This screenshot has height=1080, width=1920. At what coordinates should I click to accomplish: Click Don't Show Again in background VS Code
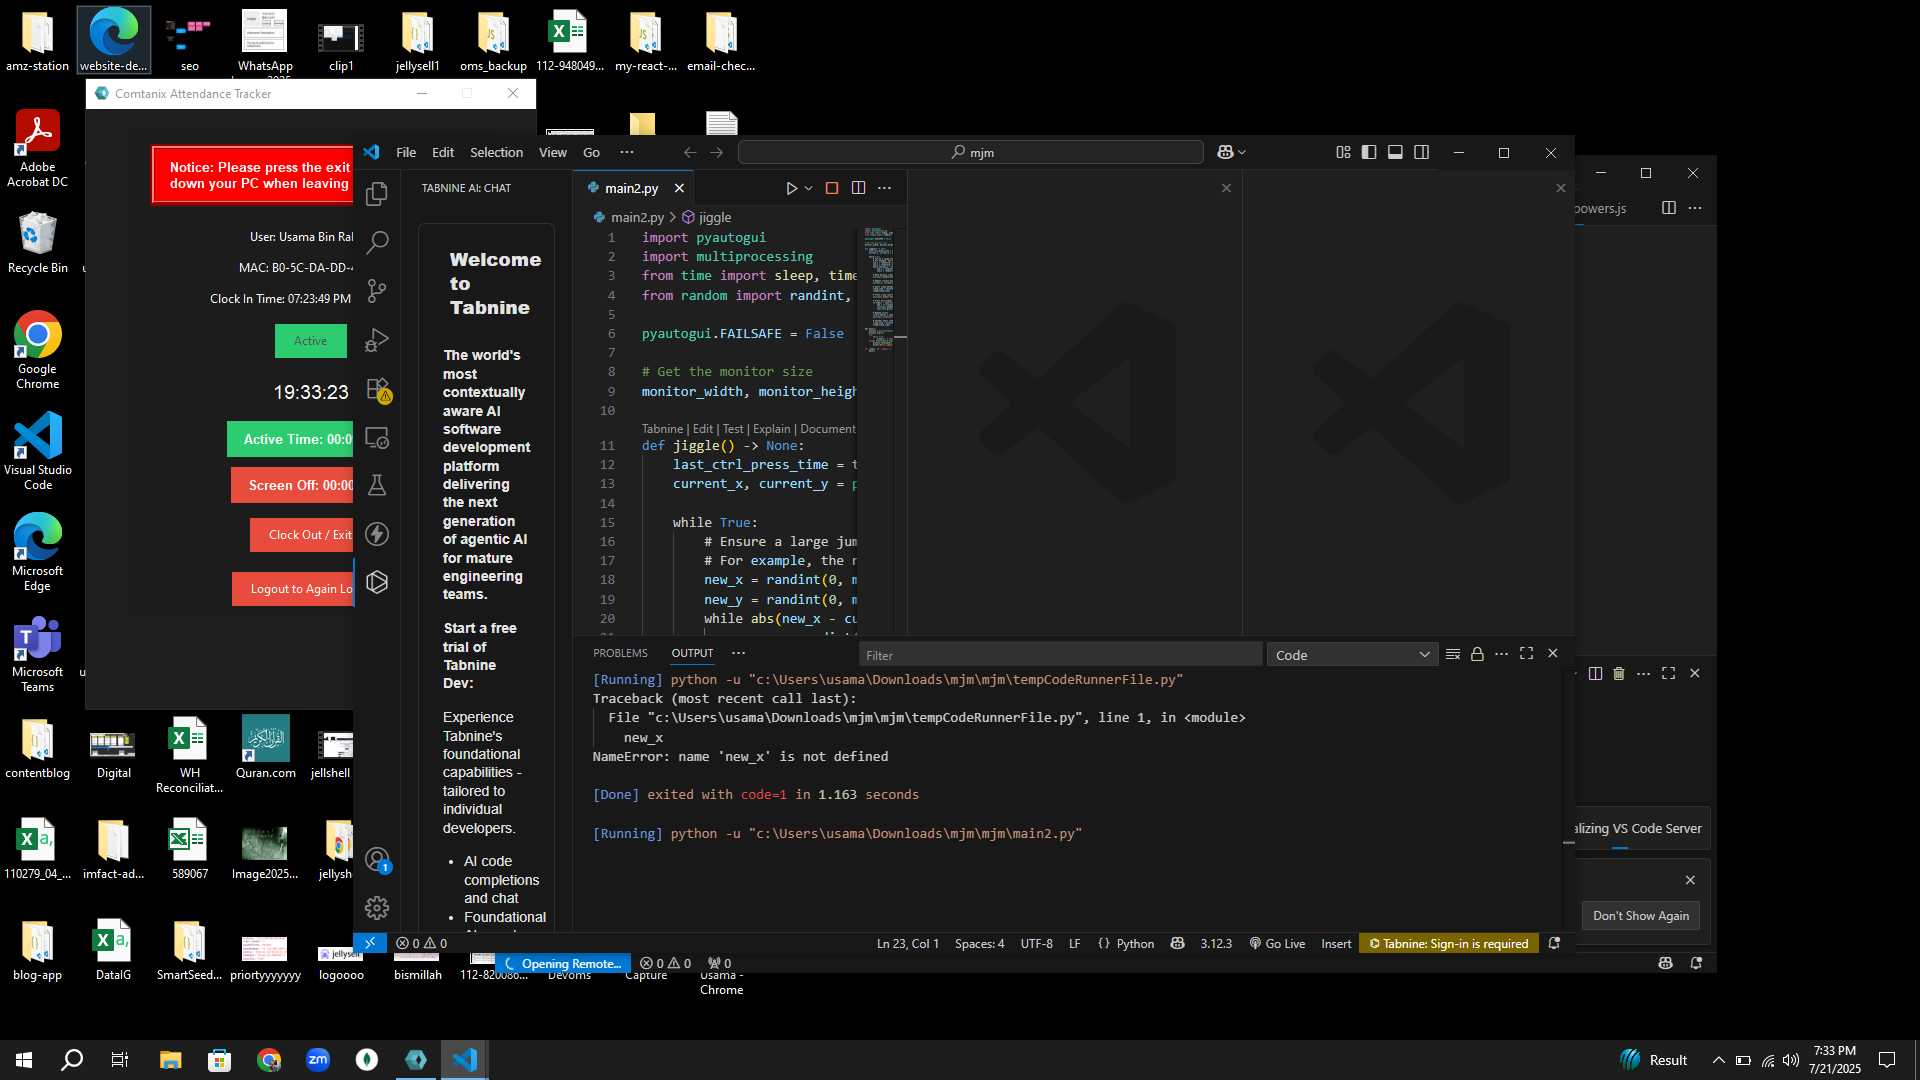[x=1640, y=915]
